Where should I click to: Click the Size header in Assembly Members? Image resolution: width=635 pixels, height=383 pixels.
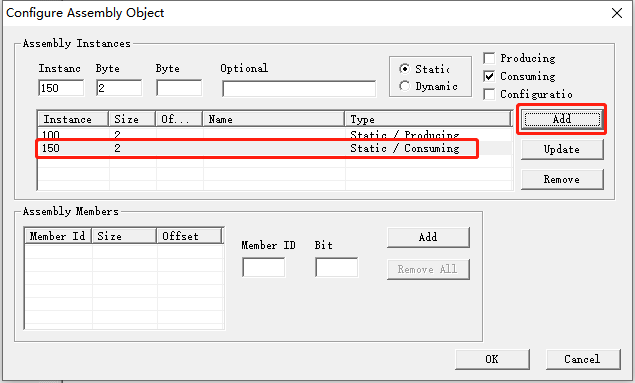(x=124, y=236)
